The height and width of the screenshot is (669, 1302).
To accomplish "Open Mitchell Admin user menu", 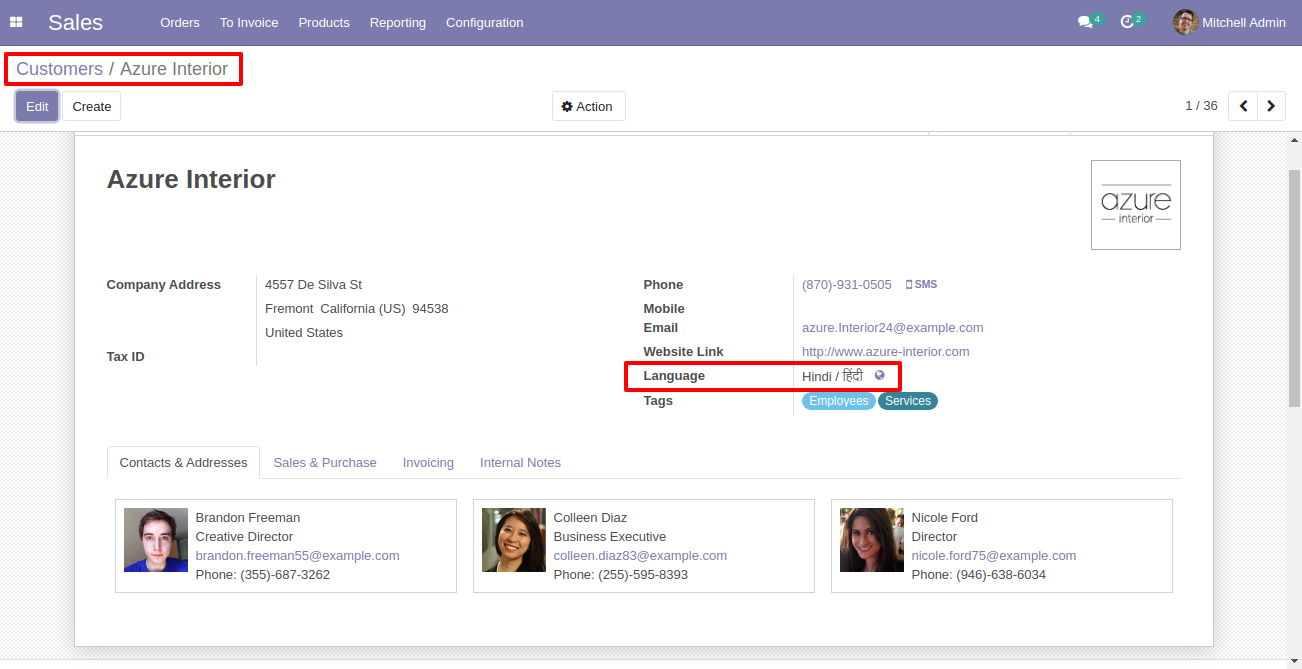I will click(x=1230, y=22).
